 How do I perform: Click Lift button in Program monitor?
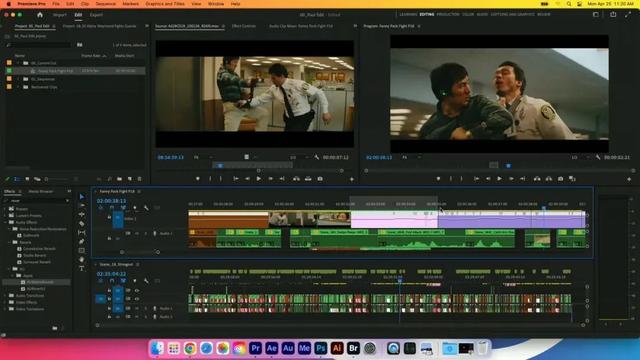(537, 179)
